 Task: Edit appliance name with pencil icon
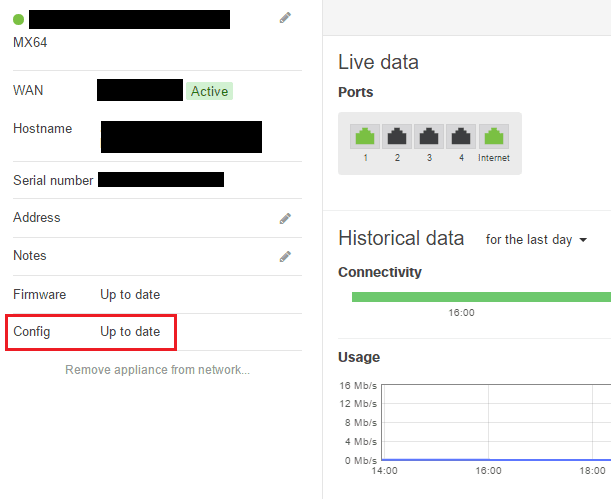pos(285,18)
